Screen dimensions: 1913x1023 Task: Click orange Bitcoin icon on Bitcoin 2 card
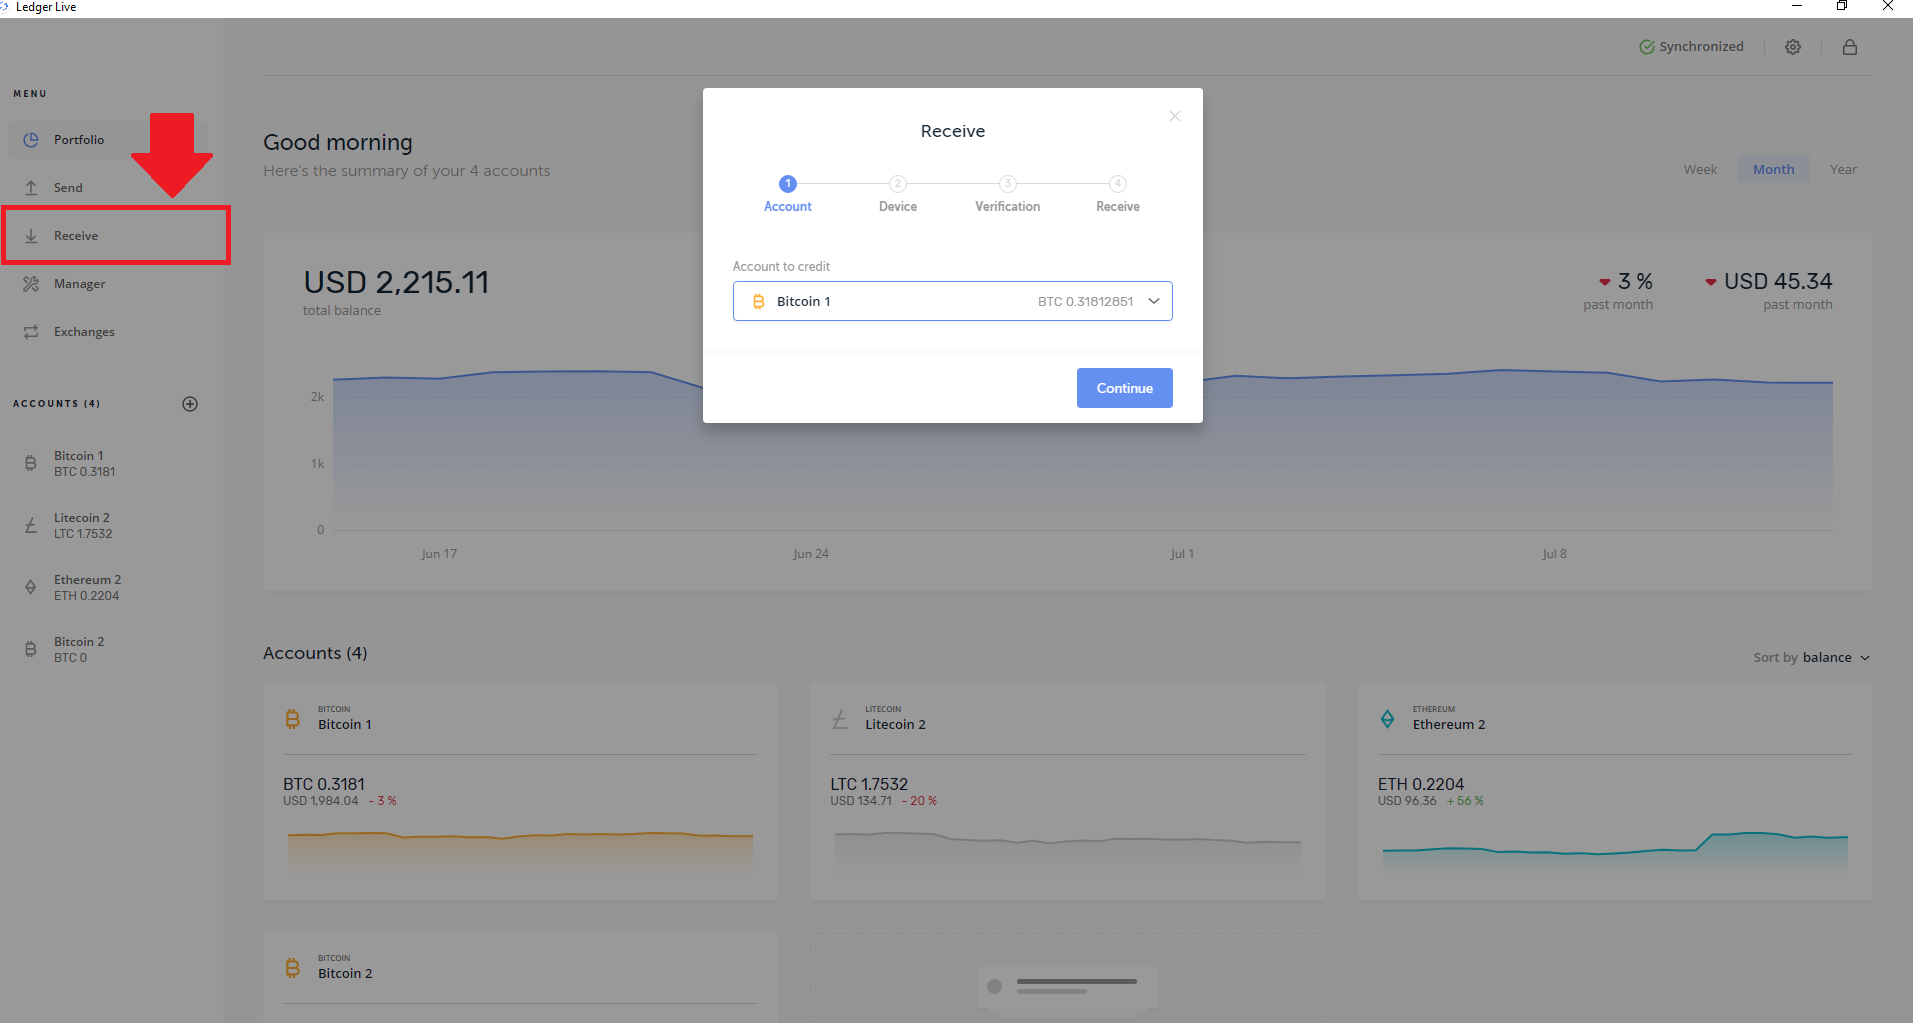tap(292, 967)
